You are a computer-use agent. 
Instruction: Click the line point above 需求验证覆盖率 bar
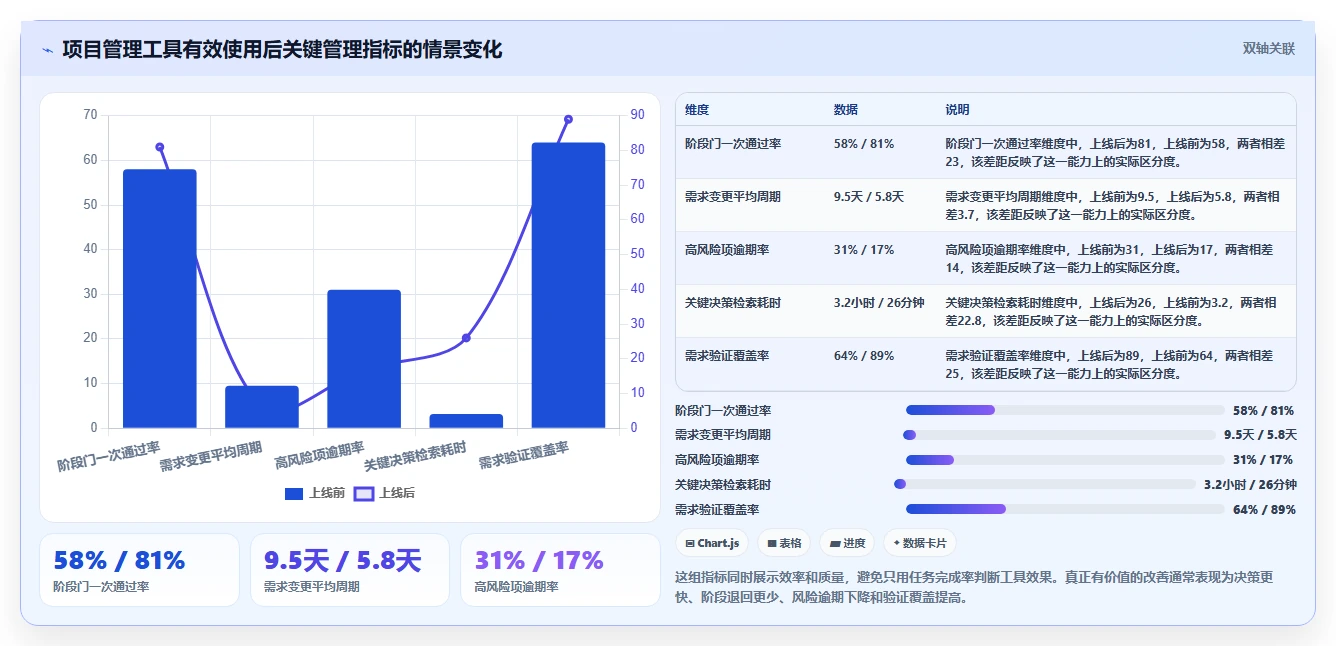pos(568,119)
